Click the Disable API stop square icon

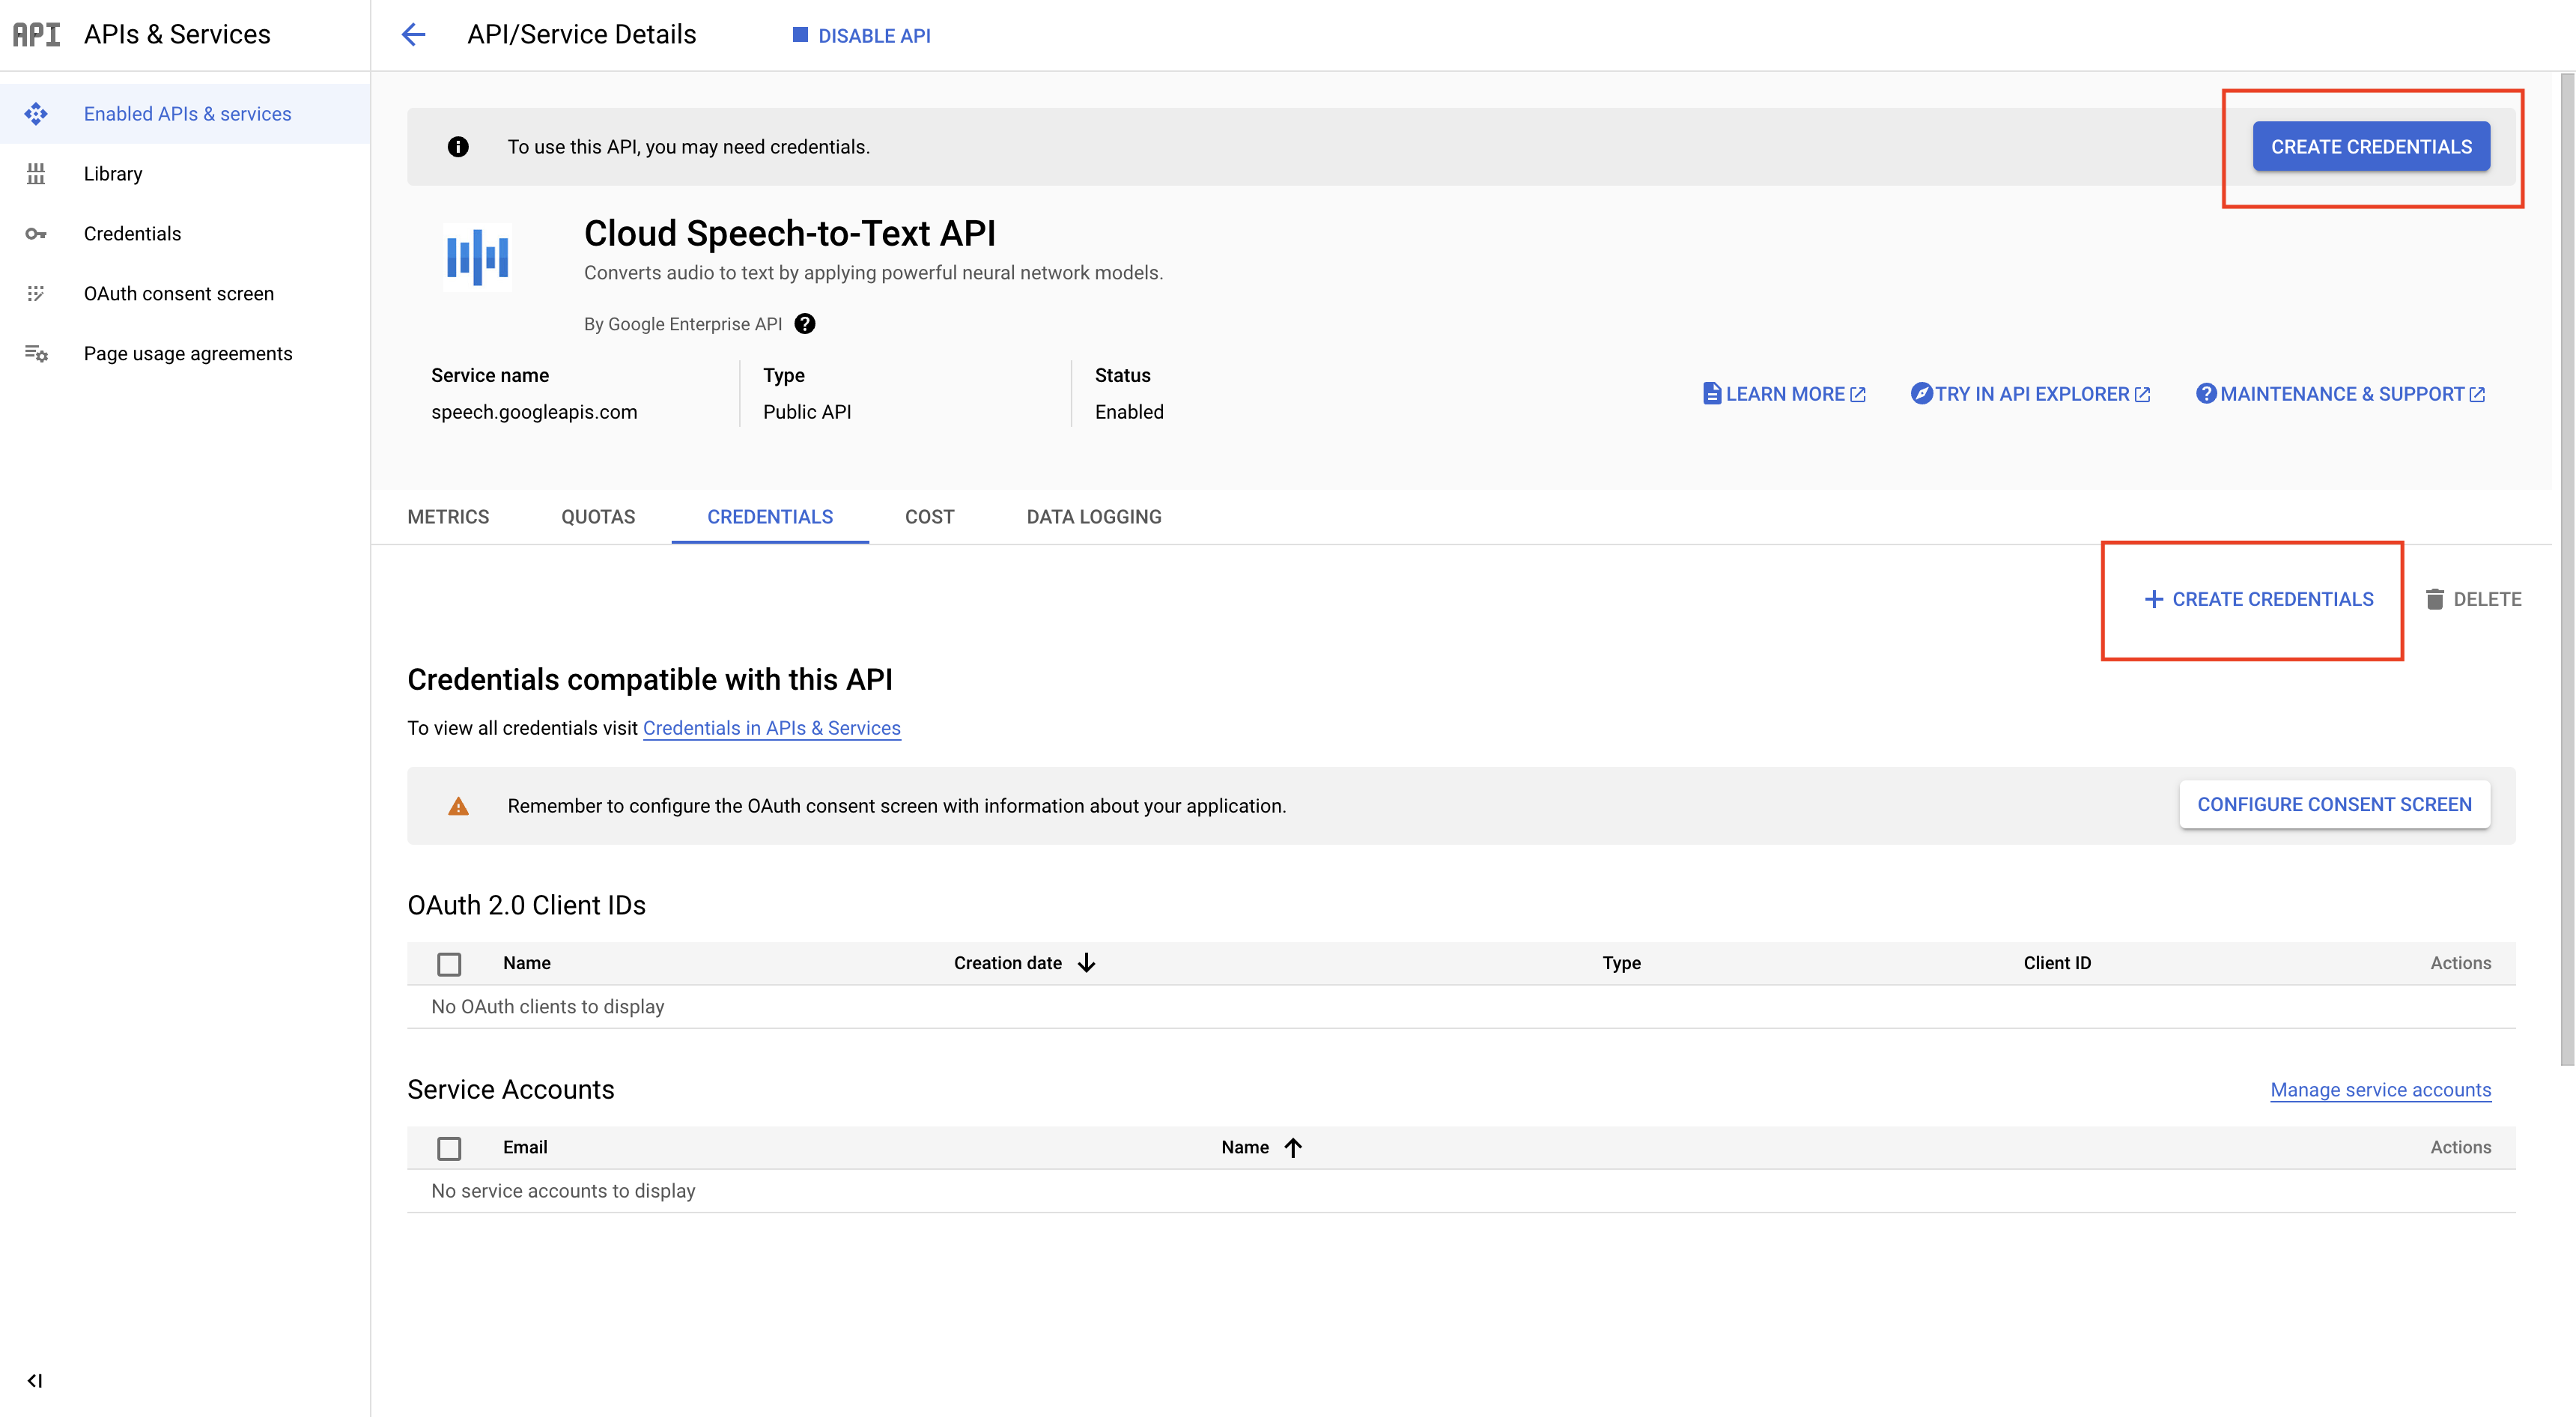coord(800,35)
